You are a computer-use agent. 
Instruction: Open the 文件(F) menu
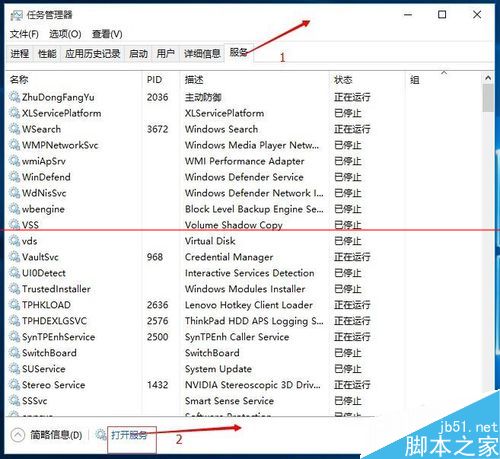coord(24,34)
